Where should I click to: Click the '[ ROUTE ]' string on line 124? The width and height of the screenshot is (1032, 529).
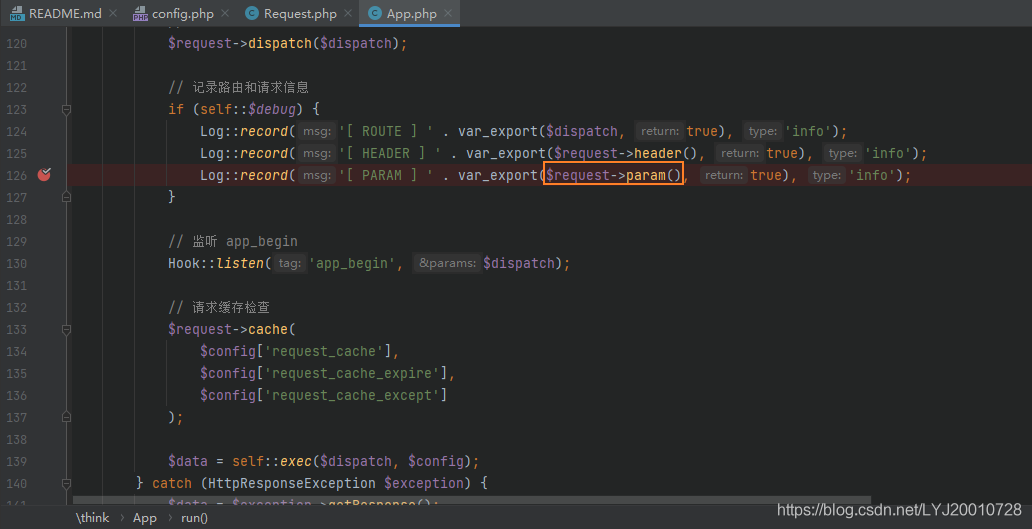click(x=387, y=131)
